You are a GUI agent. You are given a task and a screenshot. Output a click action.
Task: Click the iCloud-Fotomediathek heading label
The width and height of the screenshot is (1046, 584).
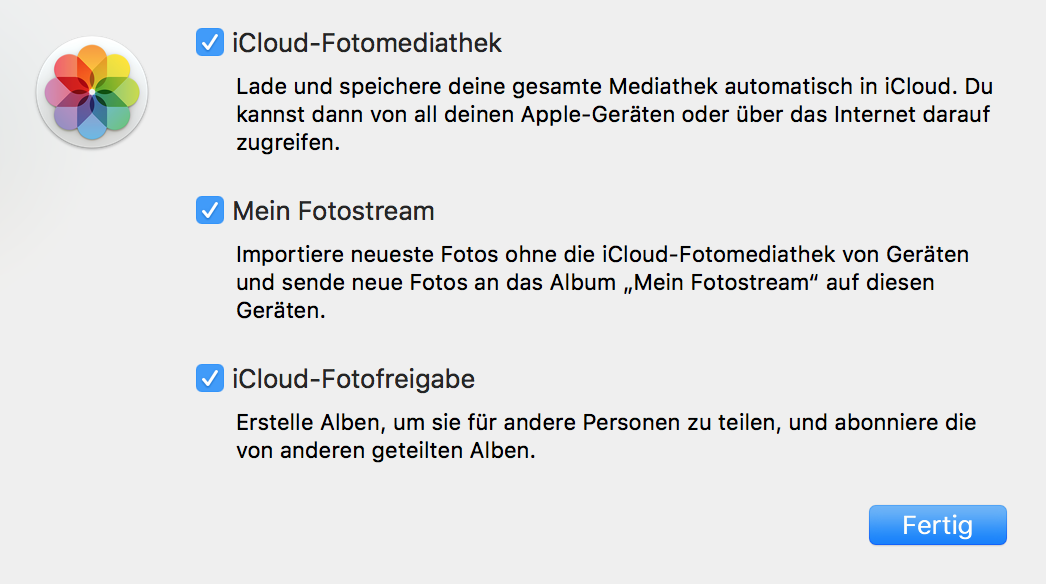(367, 43)
